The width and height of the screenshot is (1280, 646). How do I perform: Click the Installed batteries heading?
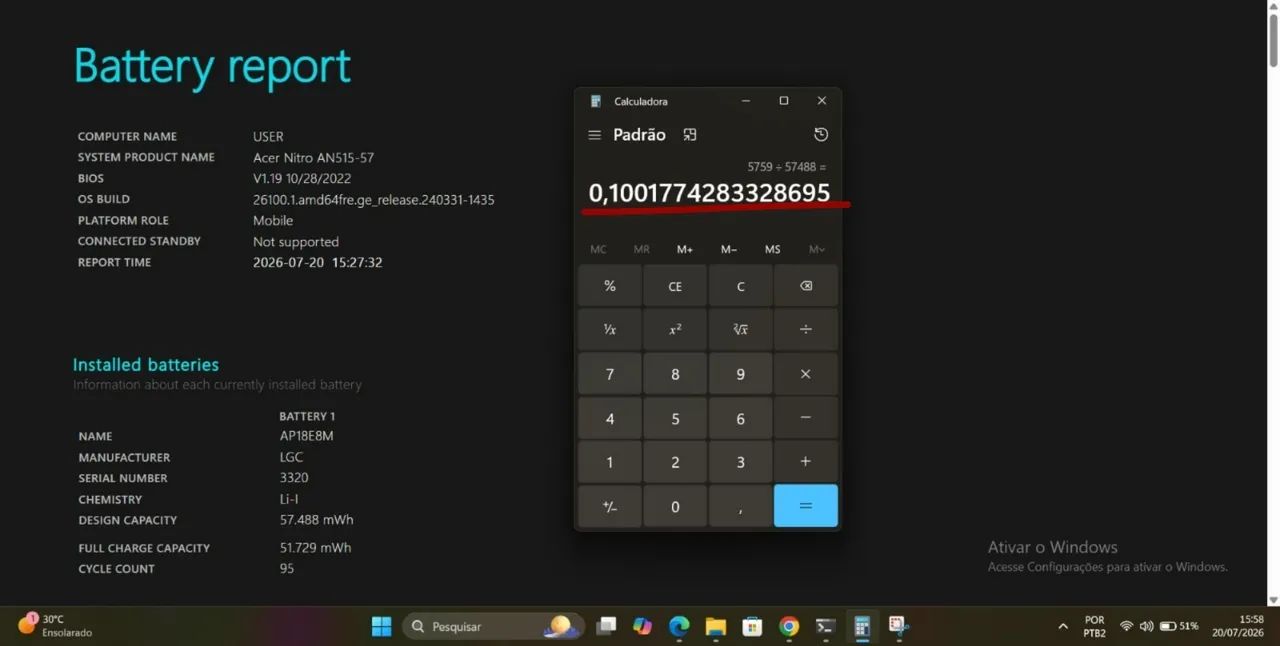pyautogui.click(x=146, y=365)
